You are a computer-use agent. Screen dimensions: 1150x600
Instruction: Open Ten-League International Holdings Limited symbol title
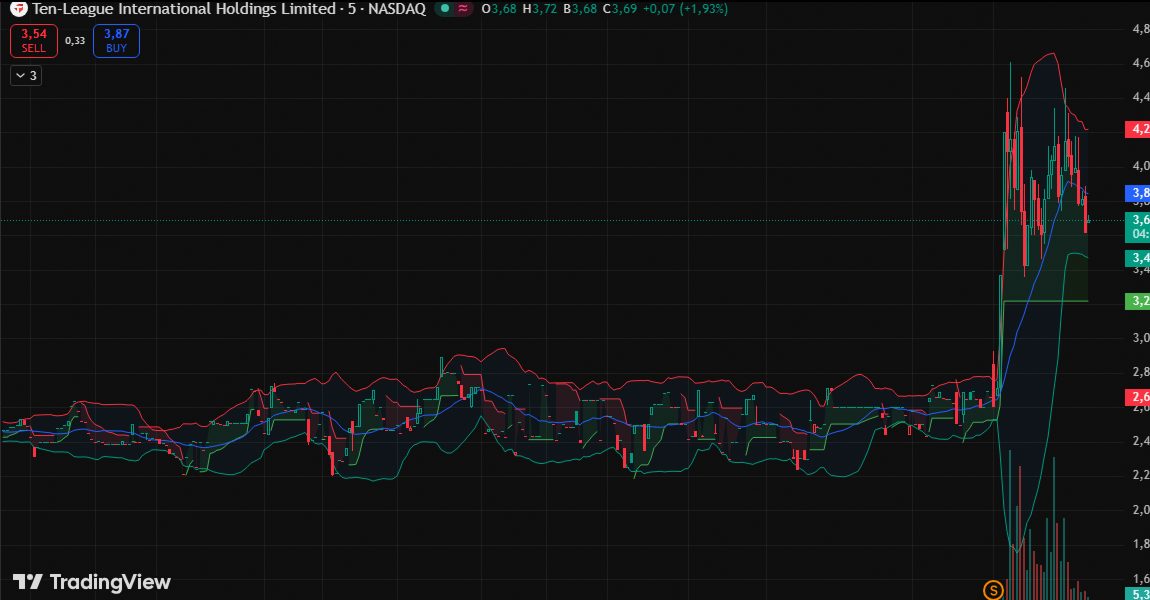point(183,9)
